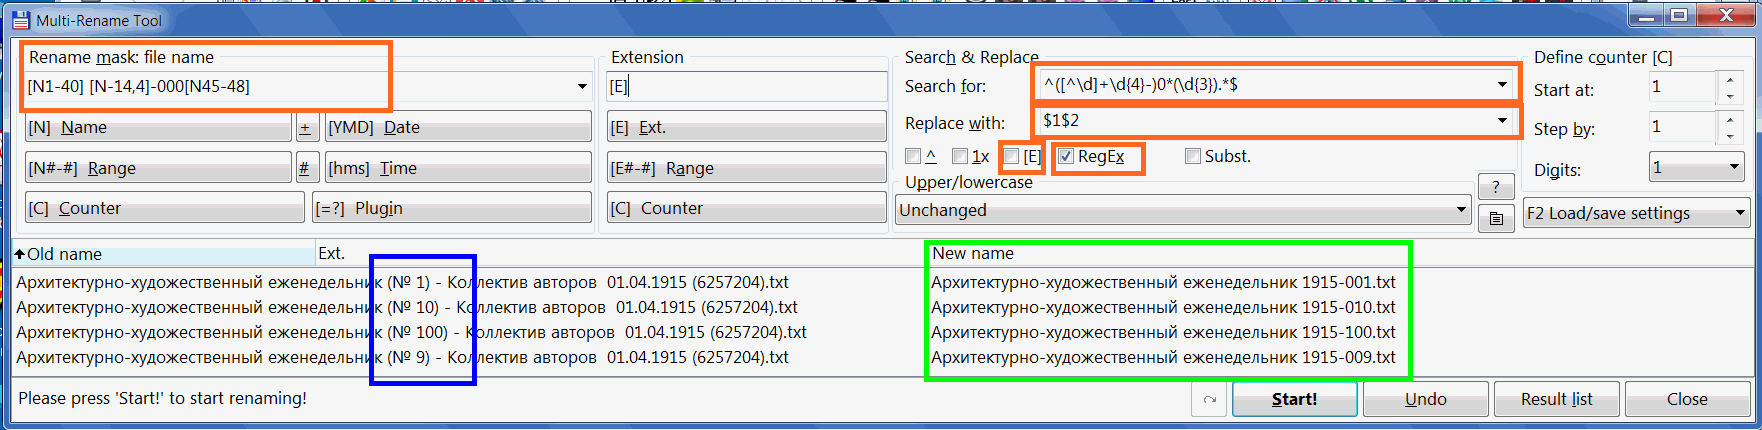Tick the 1x checkbox
Image resolution: width=1762 pixels, height=430 pixels.
960,157
